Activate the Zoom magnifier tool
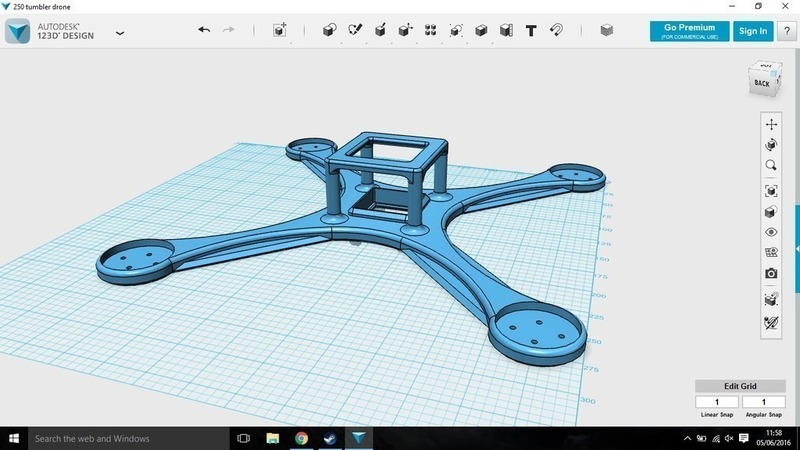The image size is (800, 450). 771,166
